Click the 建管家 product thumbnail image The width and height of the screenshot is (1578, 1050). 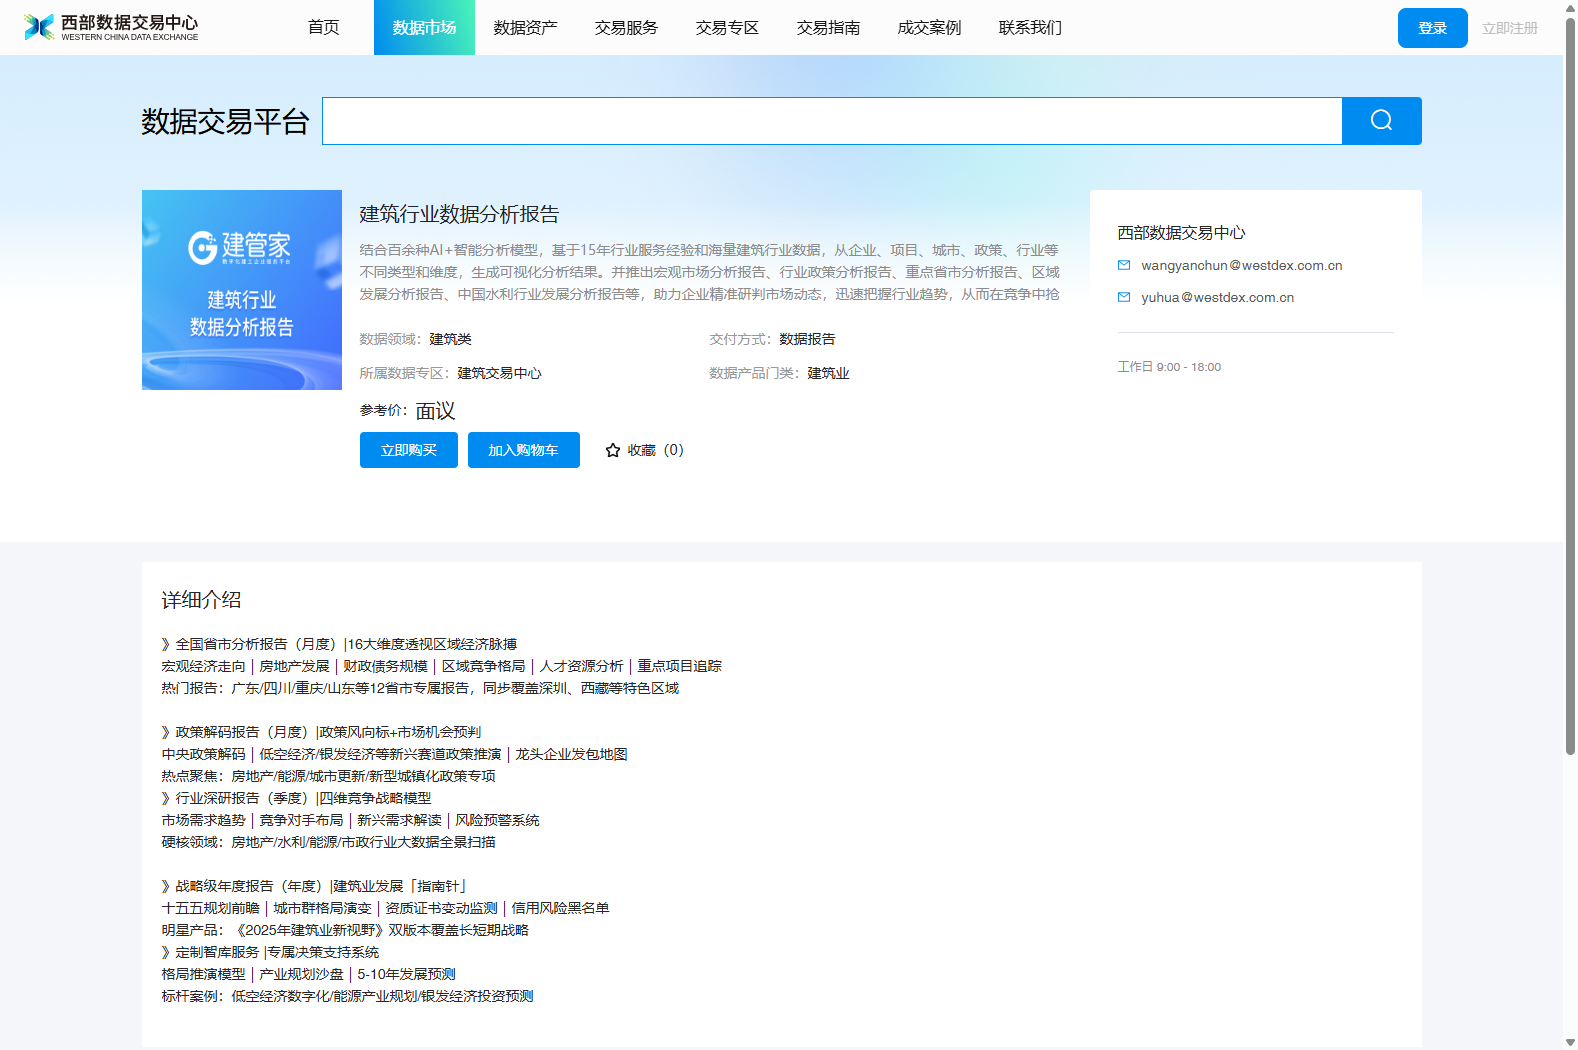242,290
